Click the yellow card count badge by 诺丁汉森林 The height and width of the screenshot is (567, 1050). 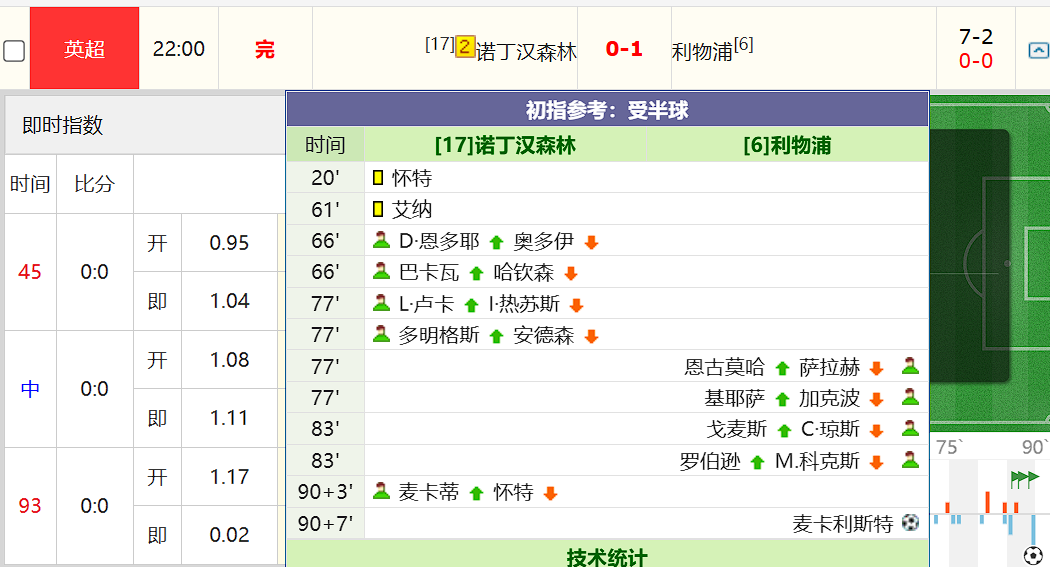(x=465, y=47)
